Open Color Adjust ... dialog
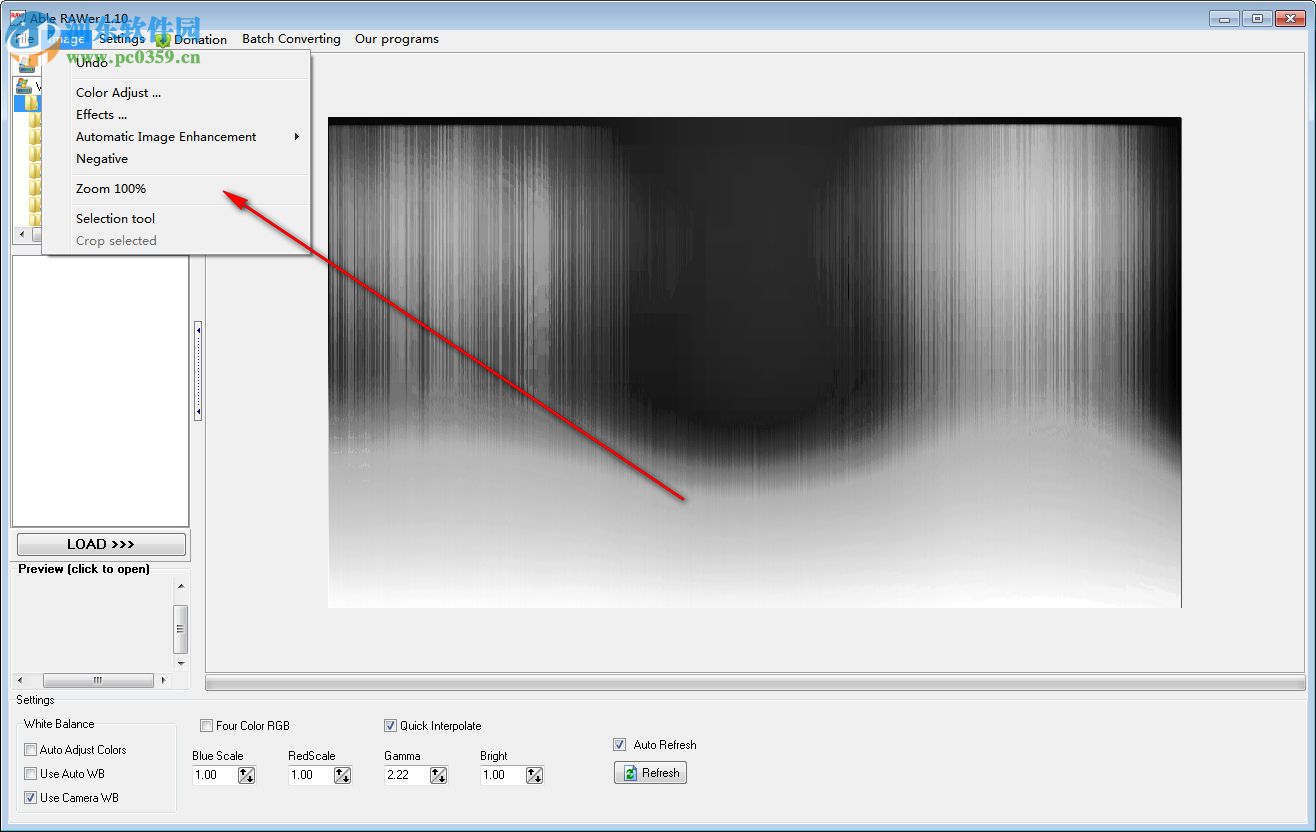The height and width of the screenshot is (832, 1316). 177,93
